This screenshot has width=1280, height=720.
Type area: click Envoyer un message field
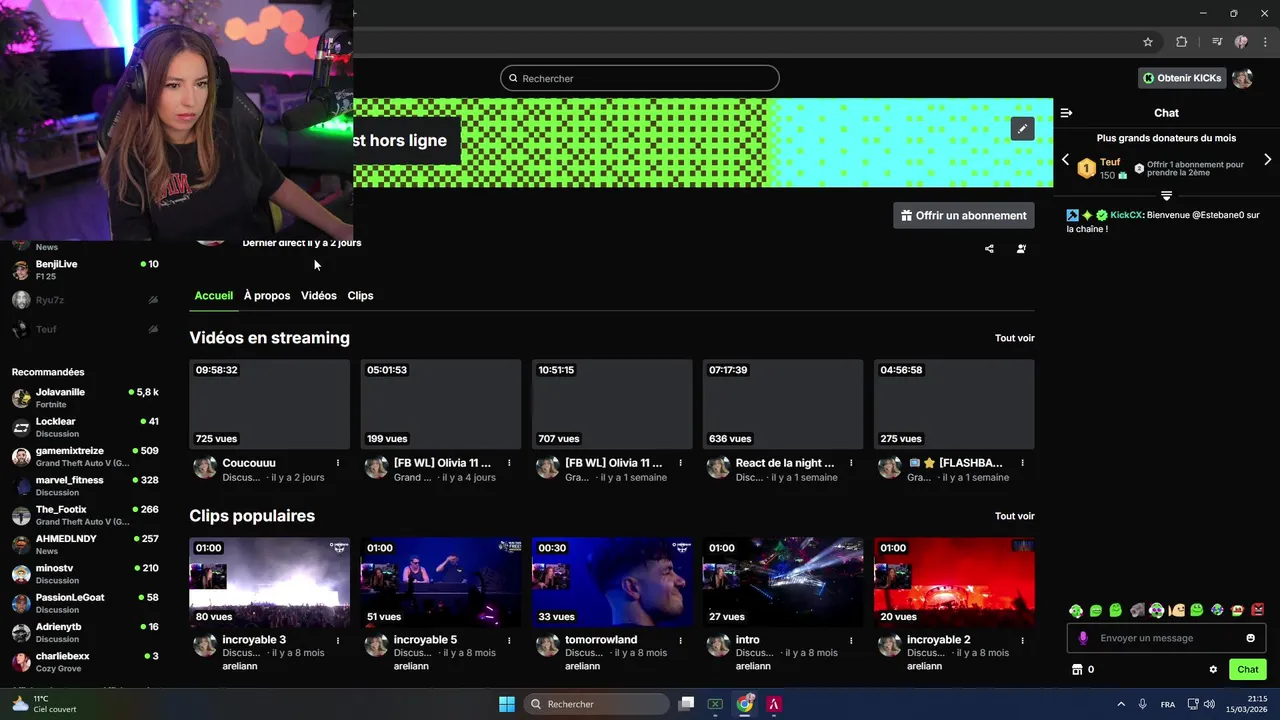(x=1166, y=638)
